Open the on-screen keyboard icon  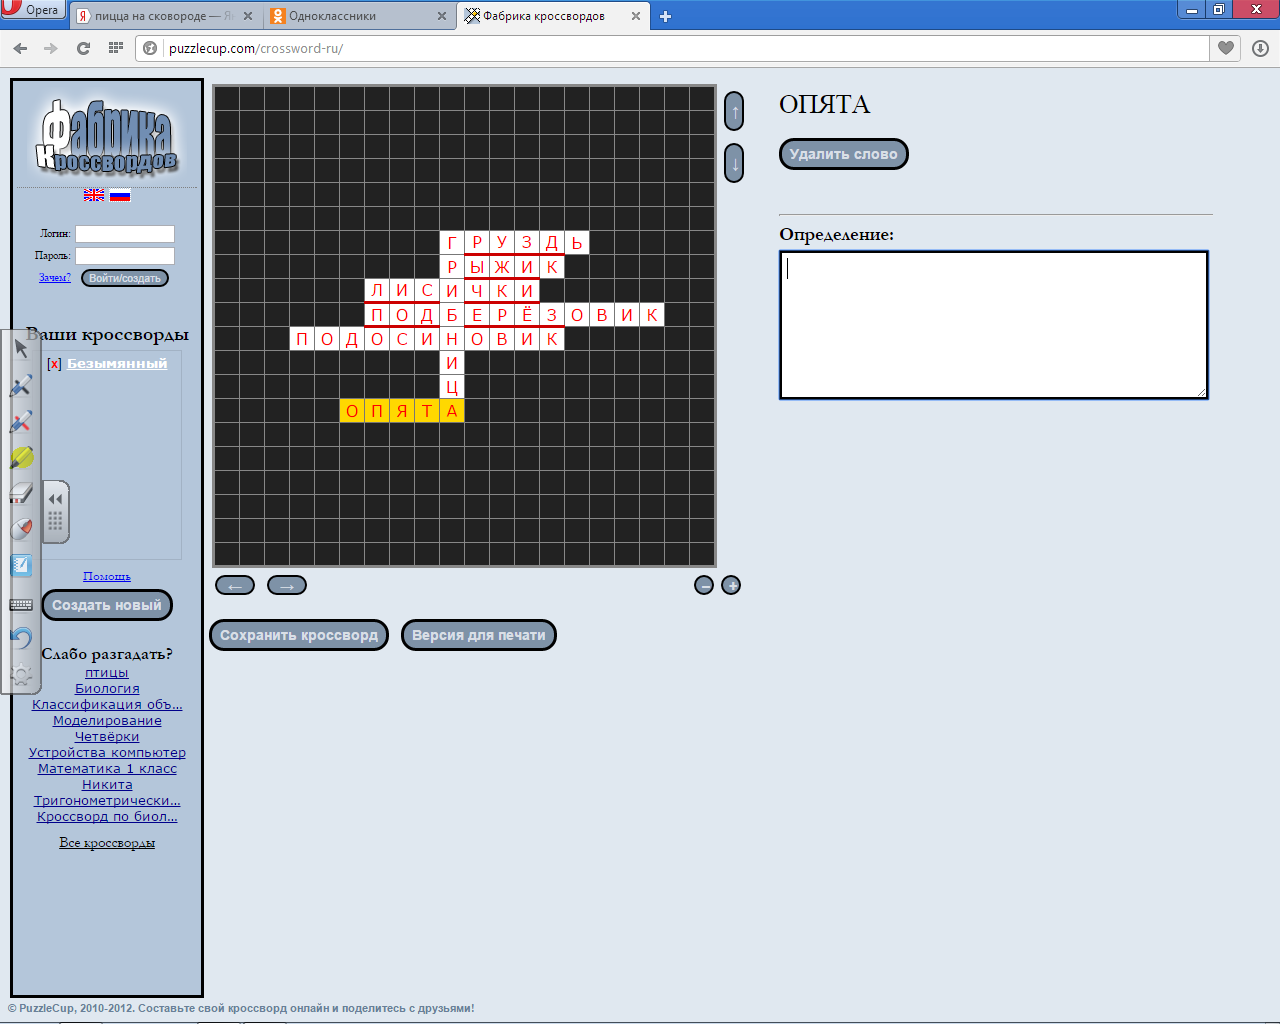click(21, 604)
